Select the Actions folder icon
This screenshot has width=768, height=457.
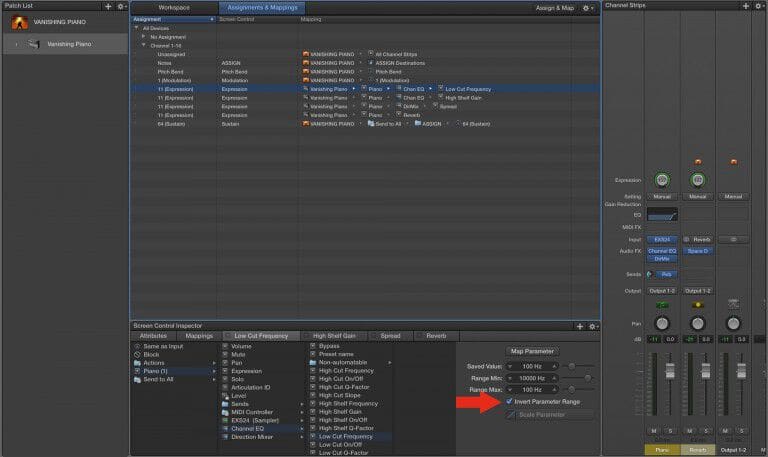click(137, 363)
